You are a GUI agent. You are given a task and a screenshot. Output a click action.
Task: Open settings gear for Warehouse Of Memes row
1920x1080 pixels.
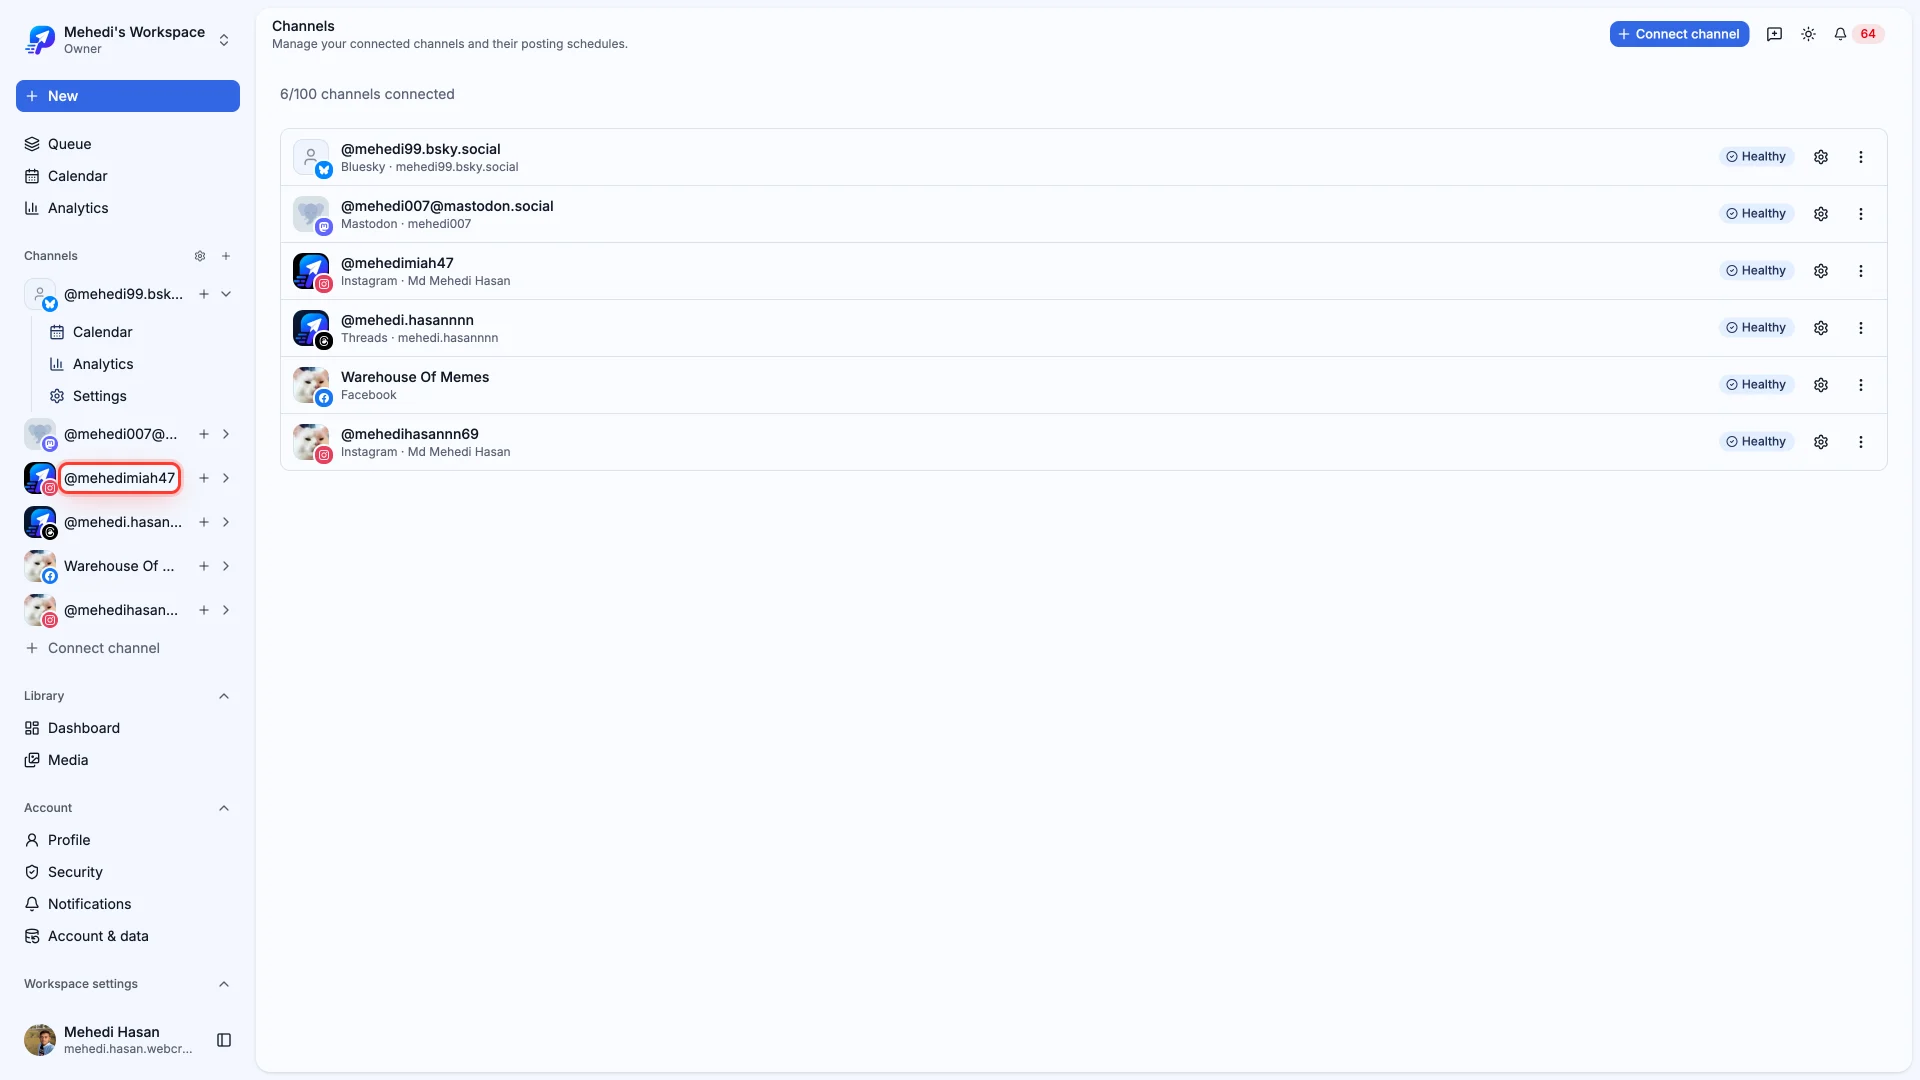[x=1821, y=385]
